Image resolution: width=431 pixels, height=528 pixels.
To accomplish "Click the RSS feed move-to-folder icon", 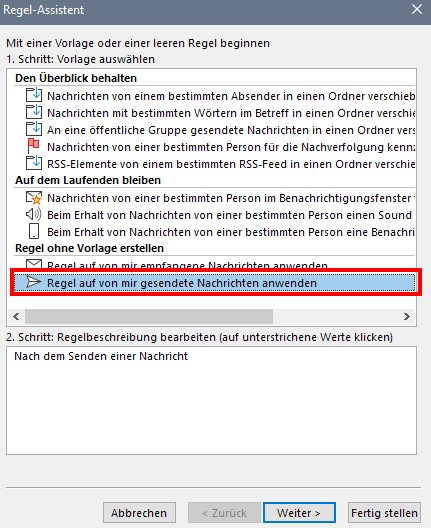I will 34,163.
